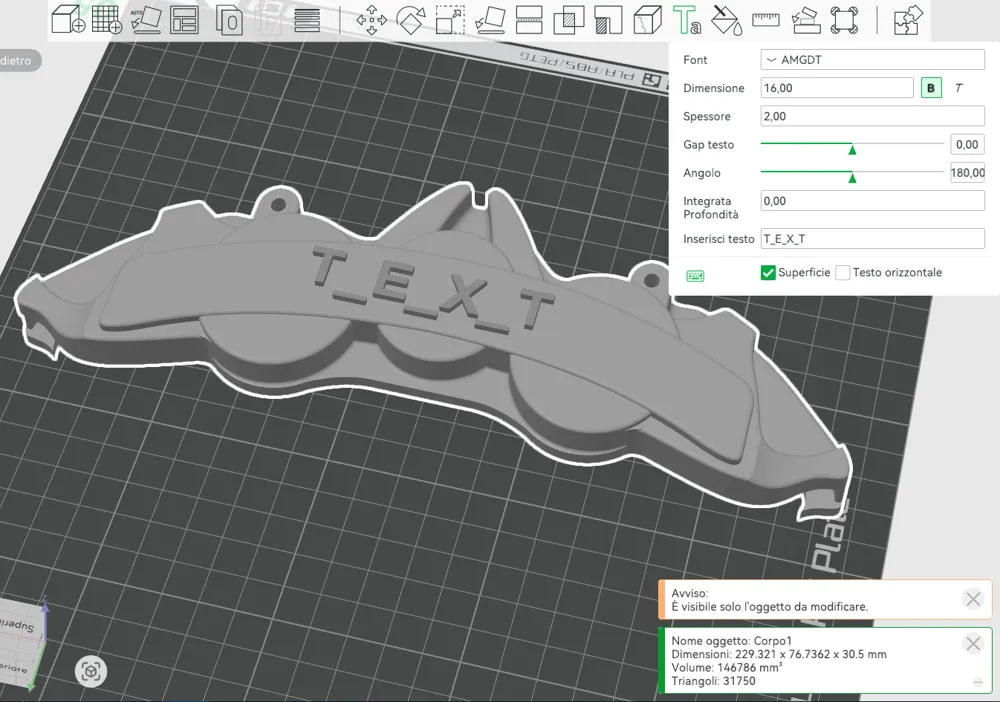Click the Angolo value 180,00
The height and width of the screenshot is (702, 1000).
(x=967, y=173)
